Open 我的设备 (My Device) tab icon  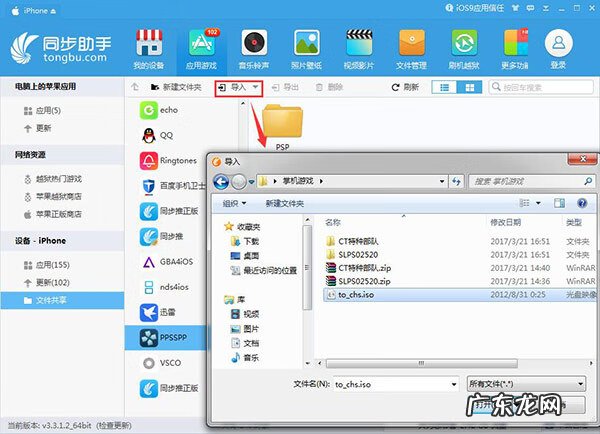click(x=149, y=43)
